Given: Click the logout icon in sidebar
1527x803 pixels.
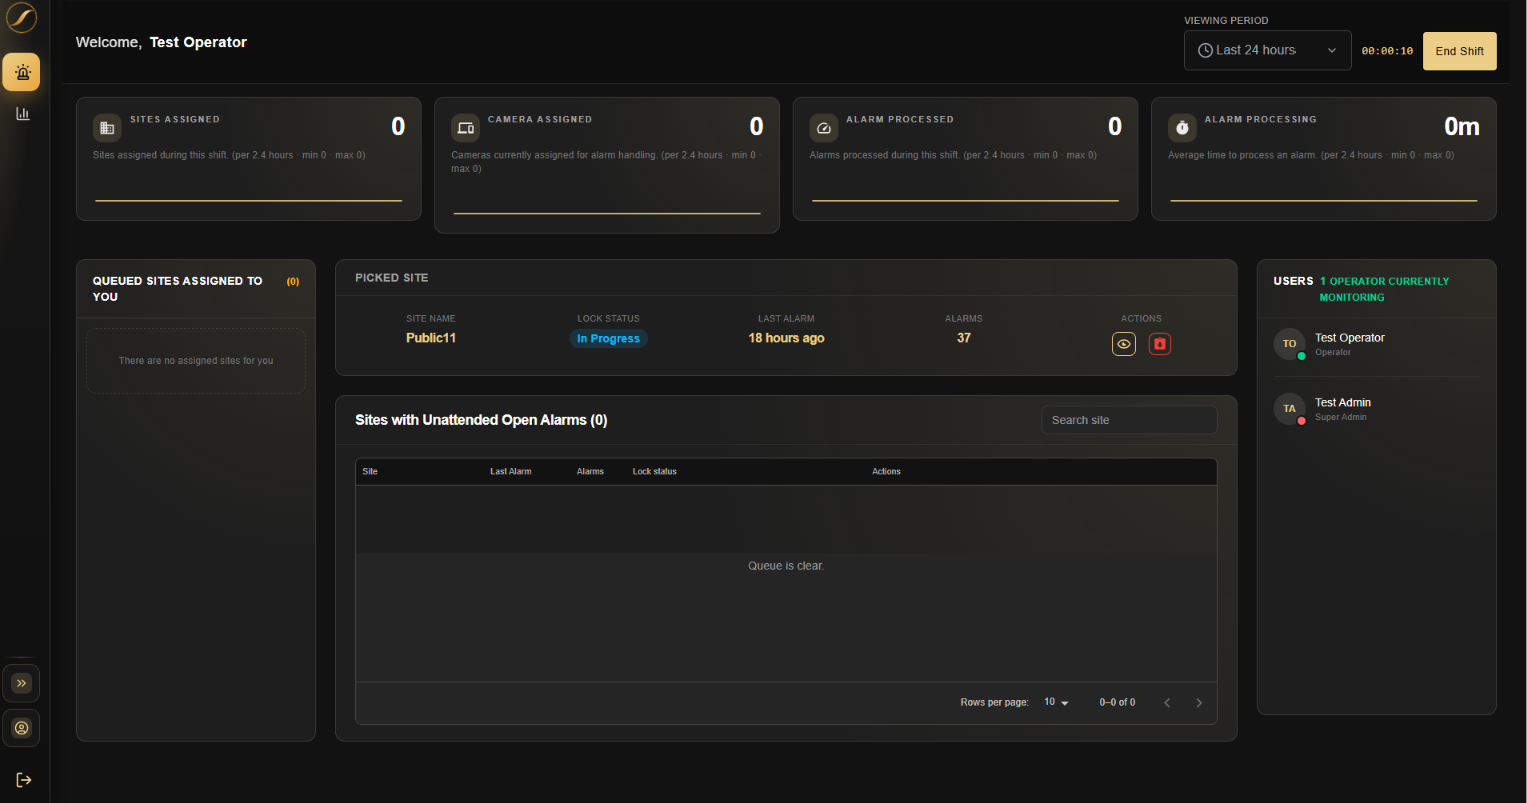Looking at the screenshot, I should [23, 780].
